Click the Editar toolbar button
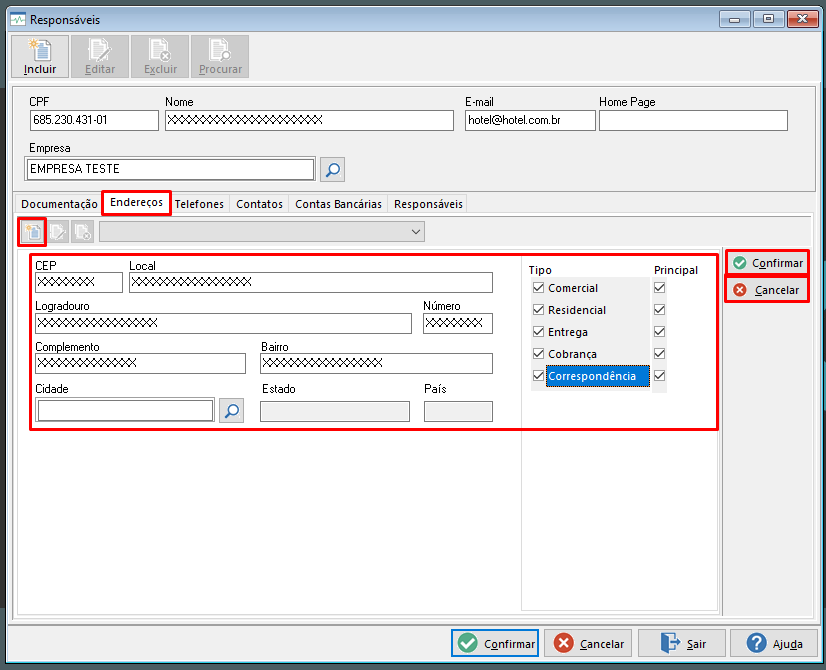Viewport: 826px width, 670px height. coord(100,56)
